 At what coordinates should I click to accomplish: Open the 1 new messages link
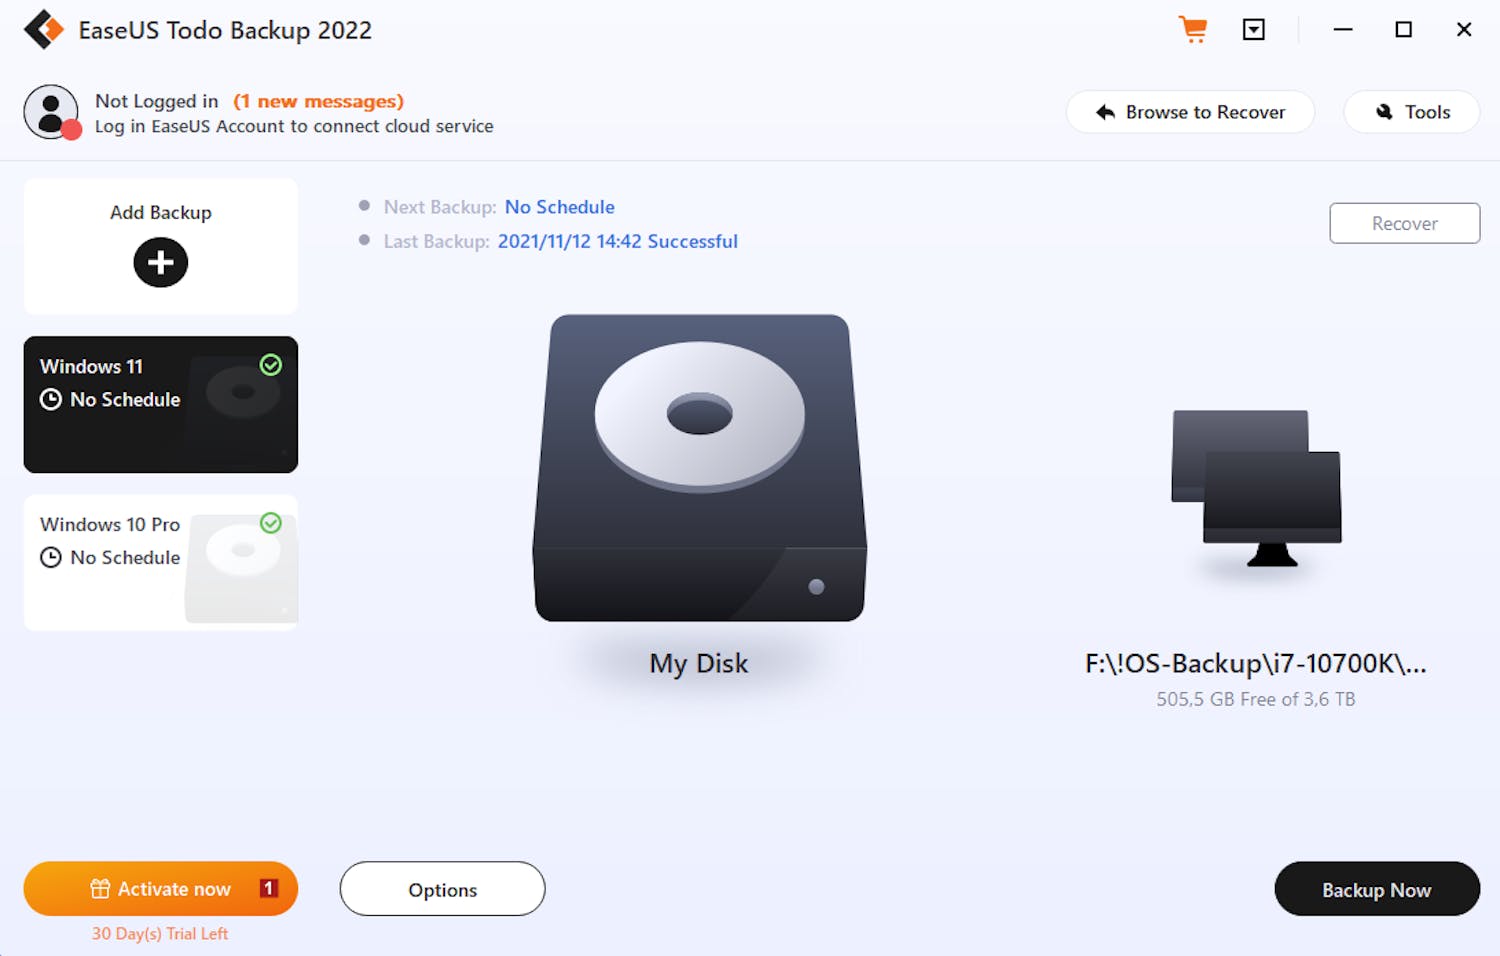click(318, 101)
